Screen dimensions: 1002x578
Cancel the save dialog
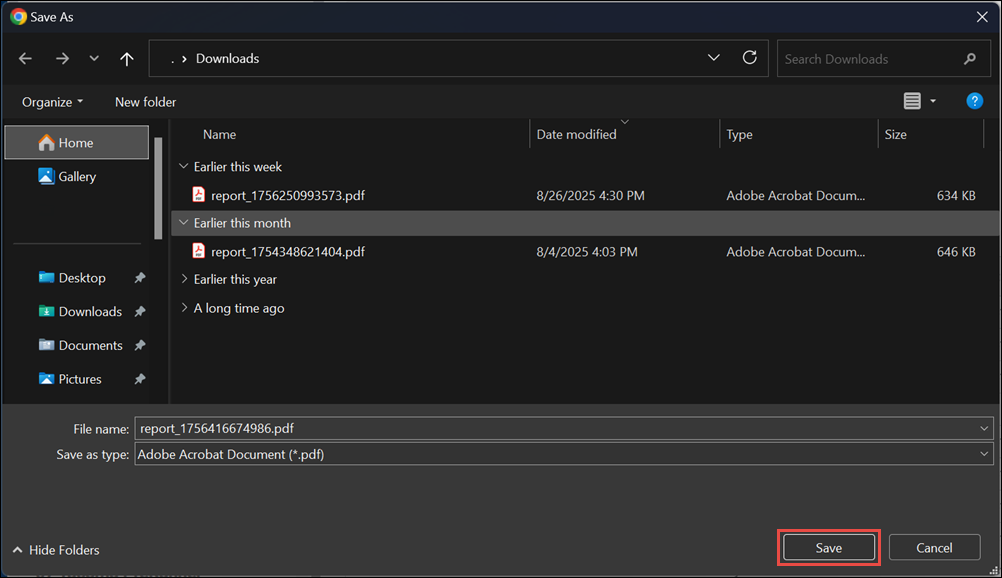934,547
